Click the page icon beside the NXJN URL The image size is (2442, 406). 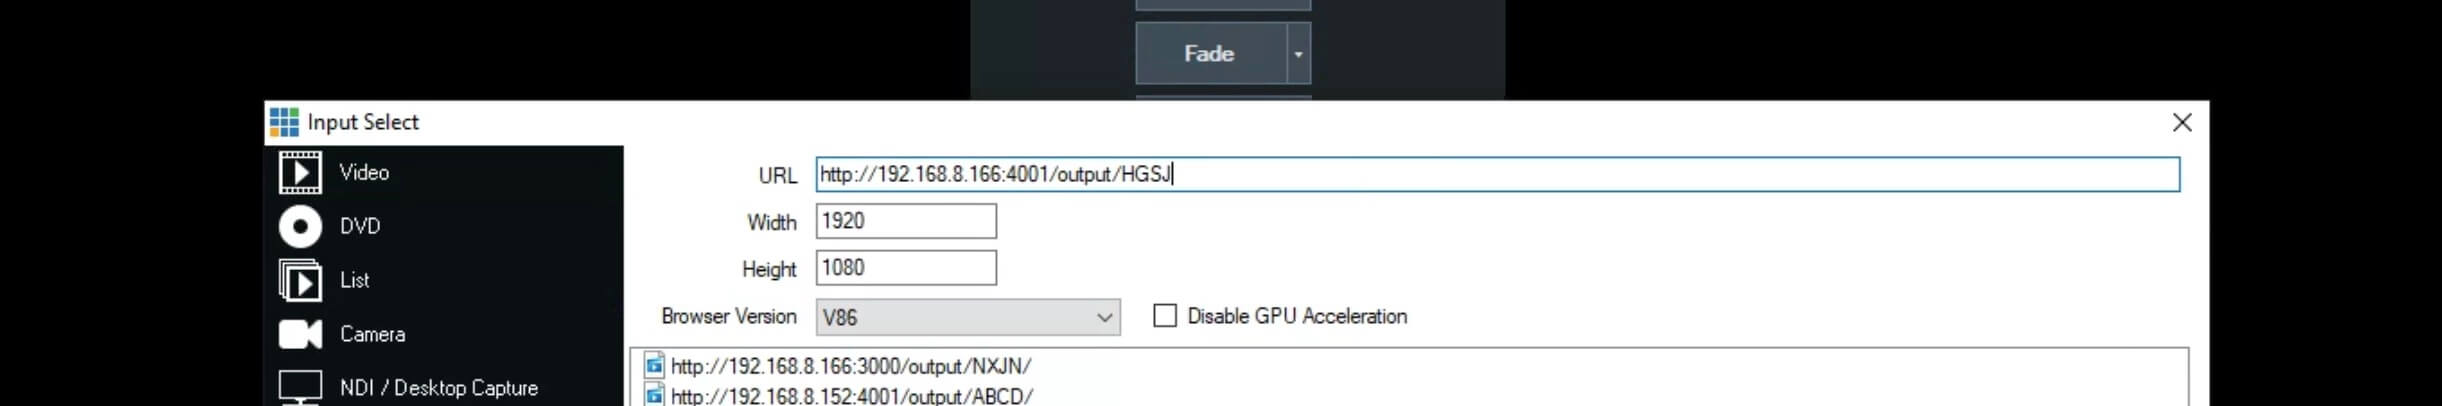[654, 365]
